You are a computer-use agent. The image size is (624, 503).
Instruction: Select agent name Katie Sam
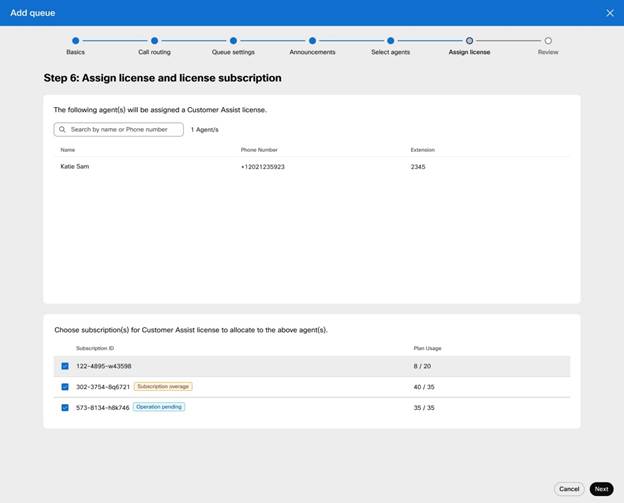75,166
